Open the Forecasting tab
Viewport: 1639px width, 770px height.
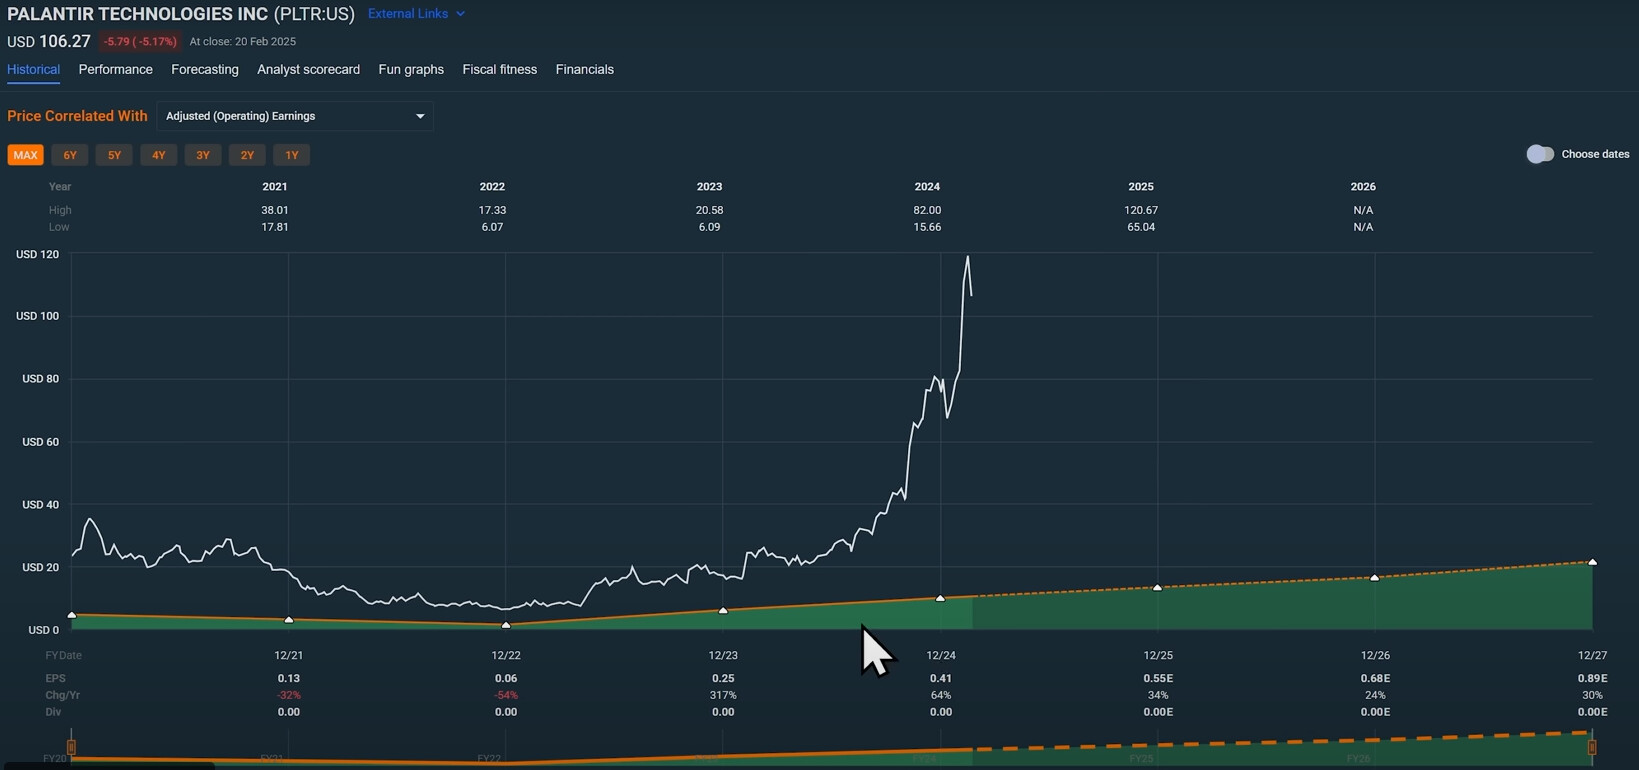click(x=205, y=70)
